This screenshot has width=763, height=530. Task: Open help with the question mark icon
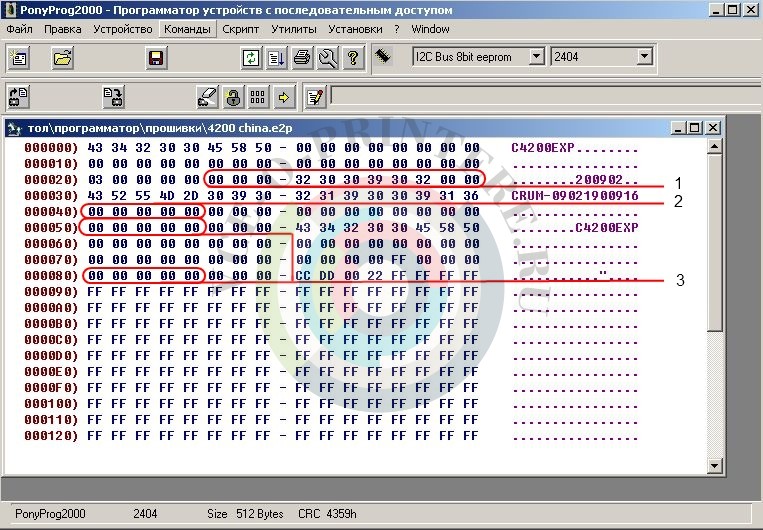[353, 58]
